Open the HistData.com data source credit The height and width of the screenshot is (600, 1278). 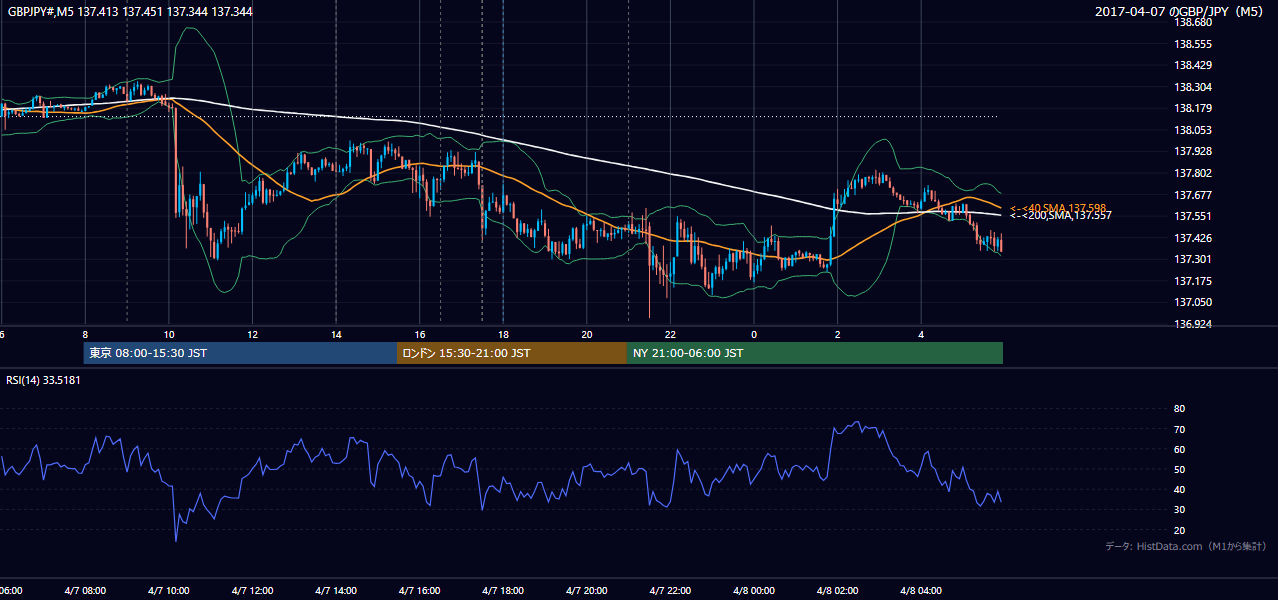point(1186,547)
